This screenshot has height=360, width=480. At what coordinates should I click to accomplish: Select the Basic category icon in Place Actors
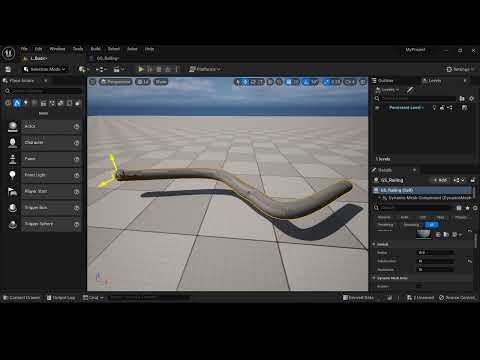17,103
